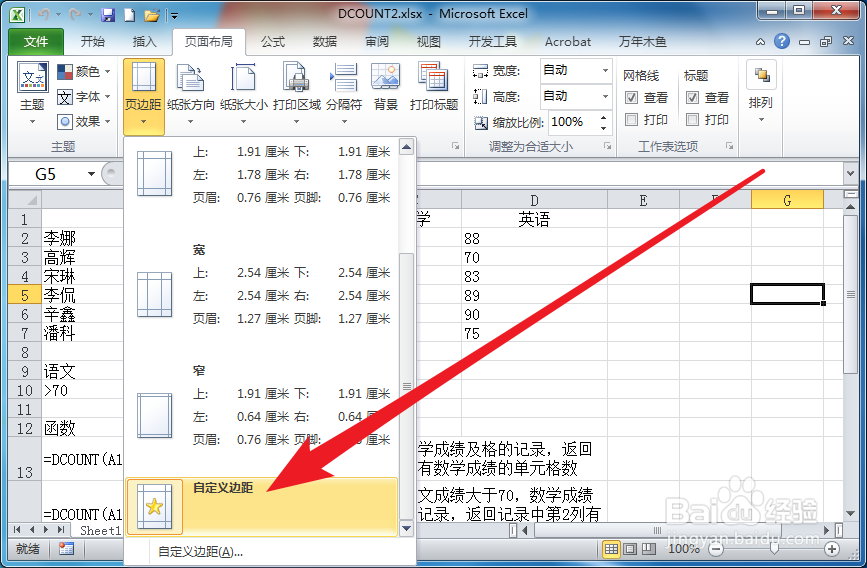Open Paper Size (纸张大小) options
867x568 pixels.
243,93
